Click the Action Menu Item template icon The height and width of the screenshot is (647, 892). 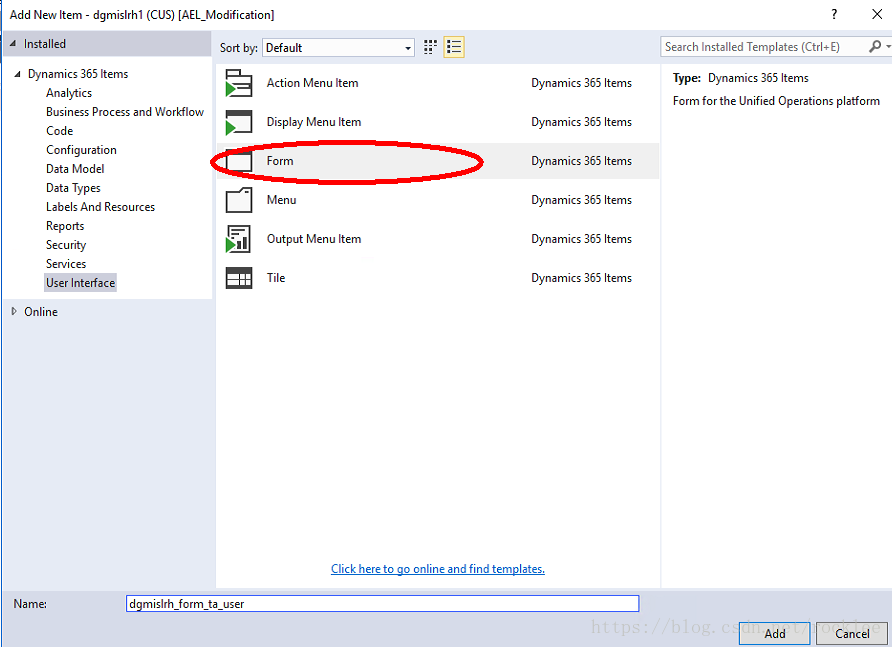coord(238,83)
